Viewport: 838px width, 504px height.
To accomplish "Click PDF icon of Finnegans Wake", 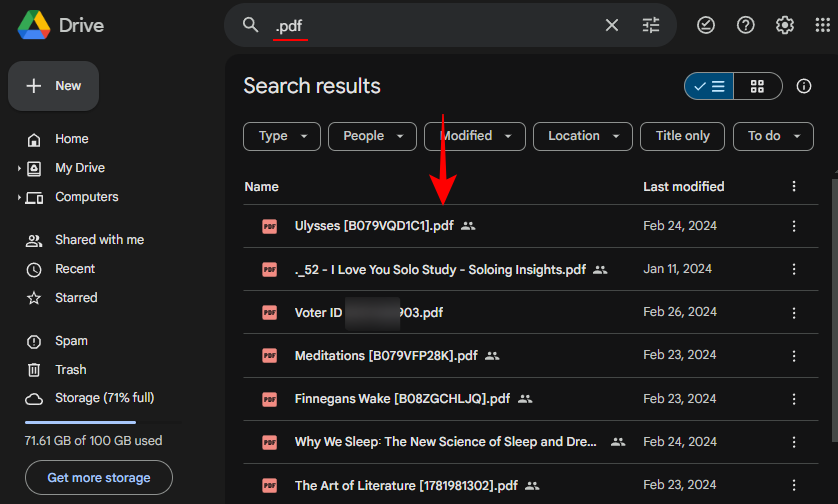I will point(269,399).
